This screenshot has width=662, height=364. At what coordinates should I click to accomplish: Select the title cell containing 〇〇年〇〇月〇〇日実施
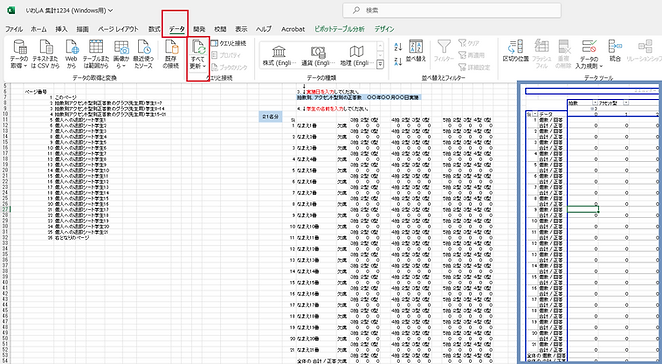(358, 97)
